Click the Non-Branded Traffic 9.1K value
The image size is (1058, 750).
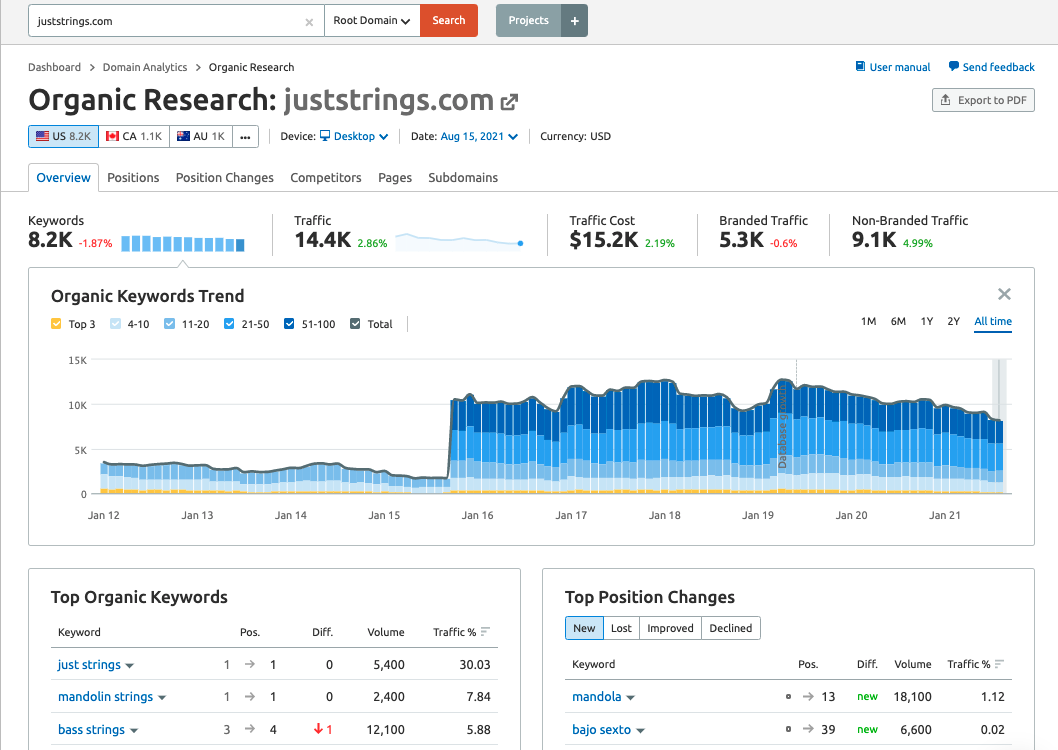pyautogui.click(x=874, y=239)
